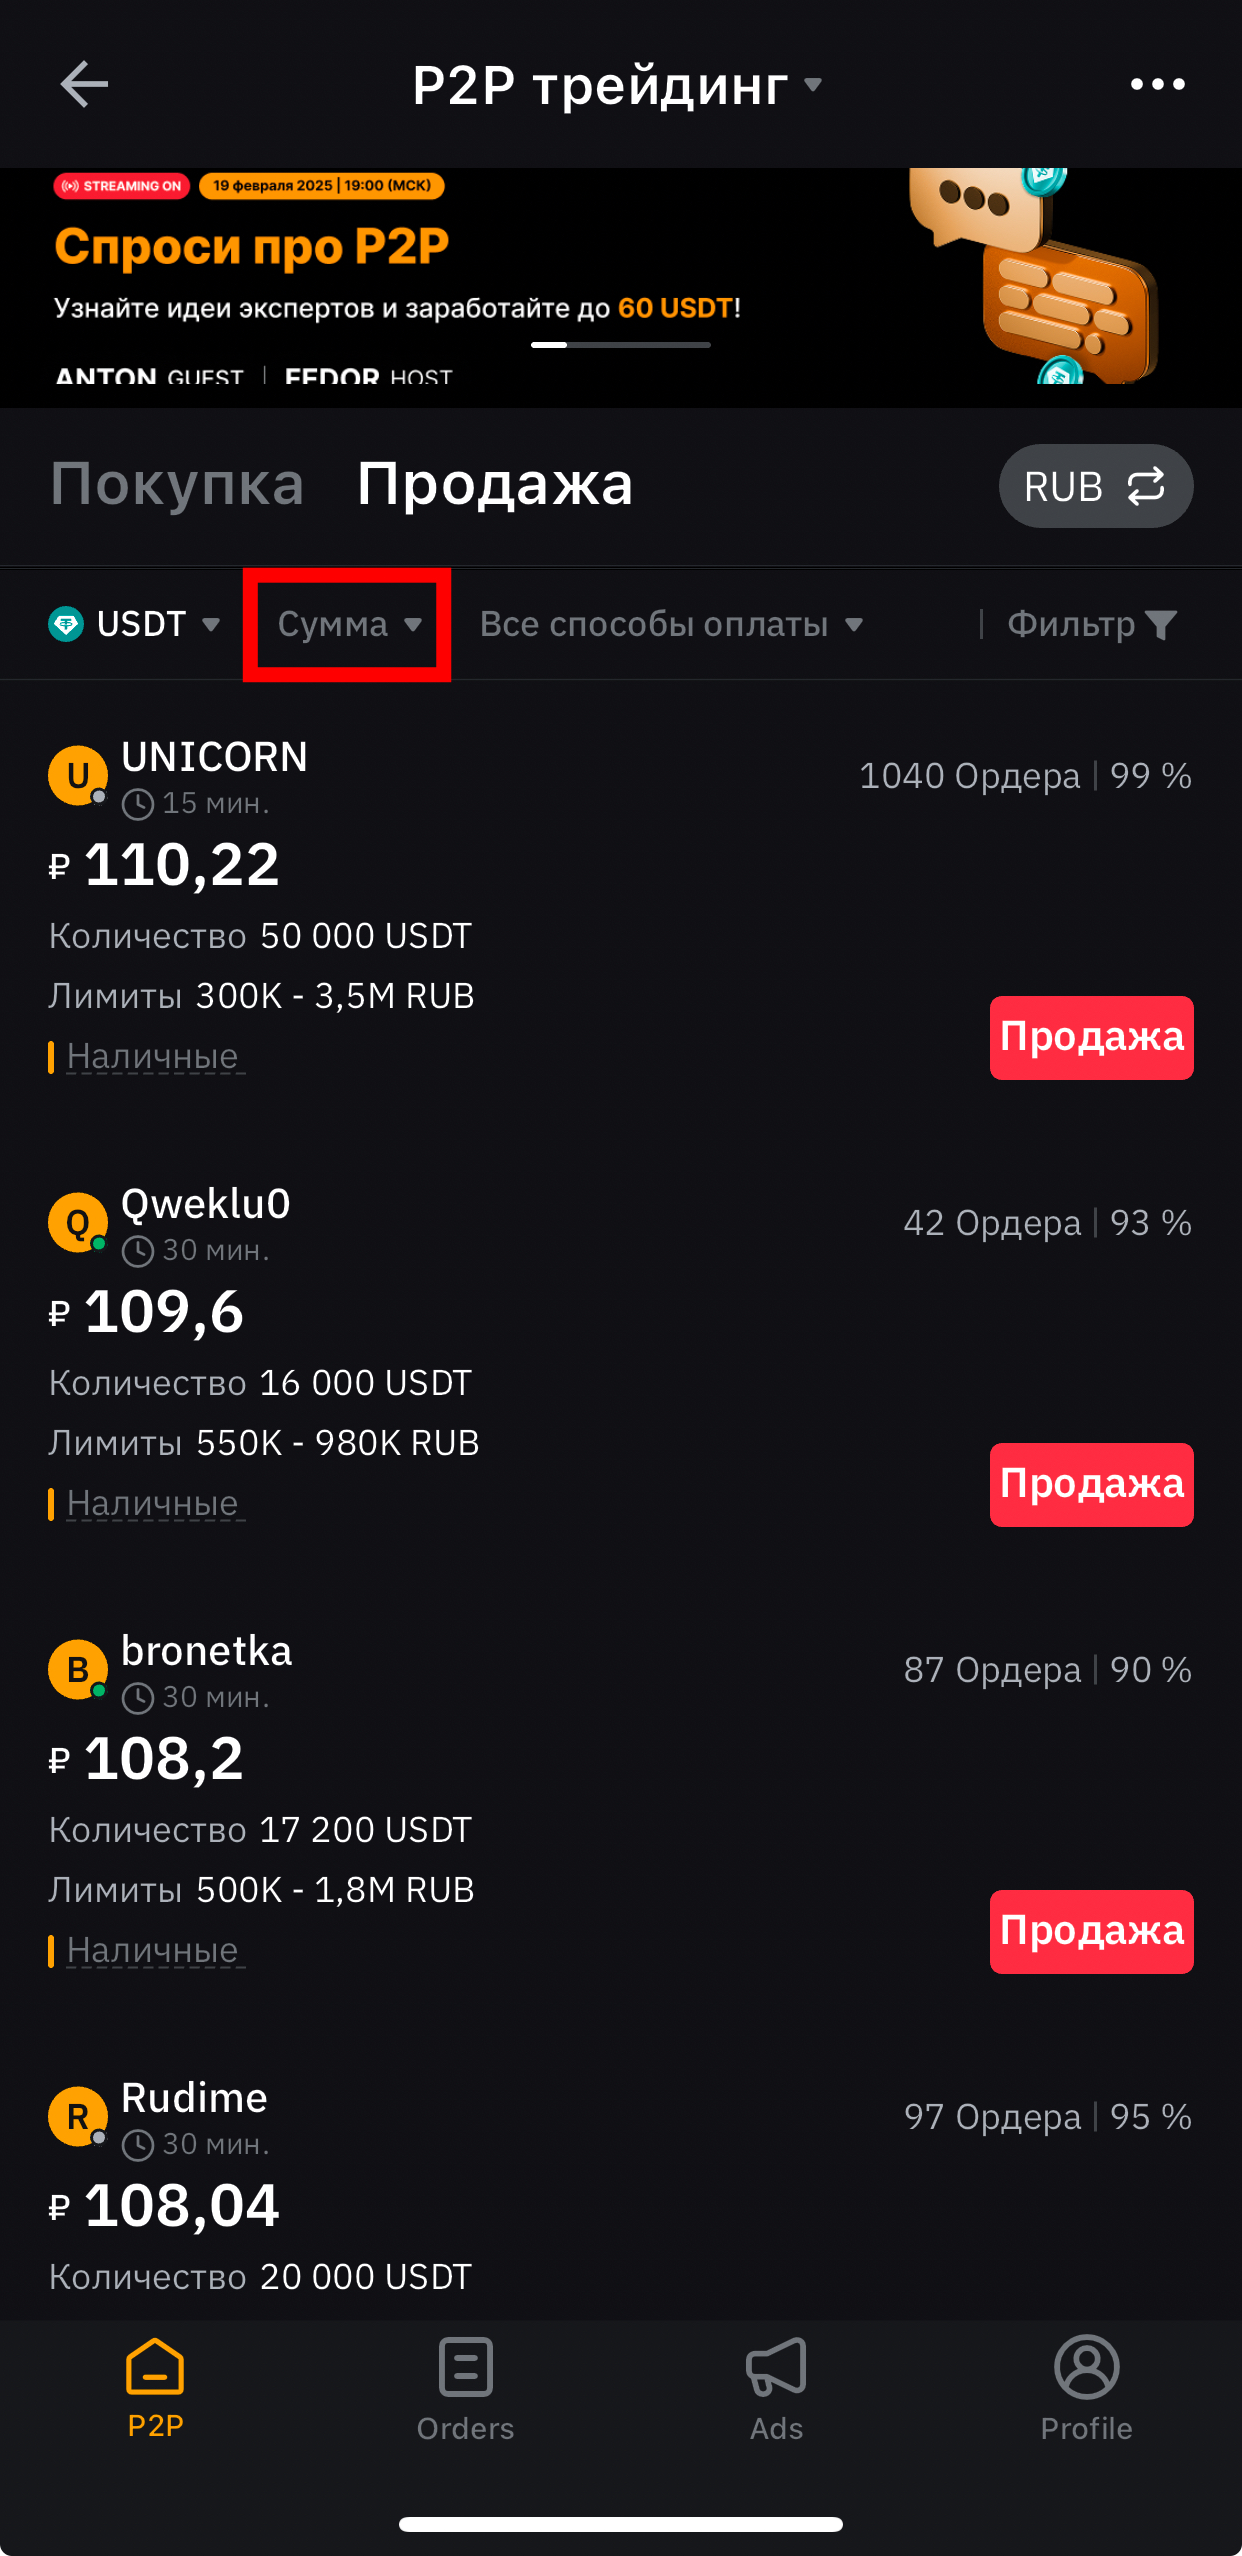Tap the UNICORN avatar icon
The image size is (1242, 2556).
[78, 775]
